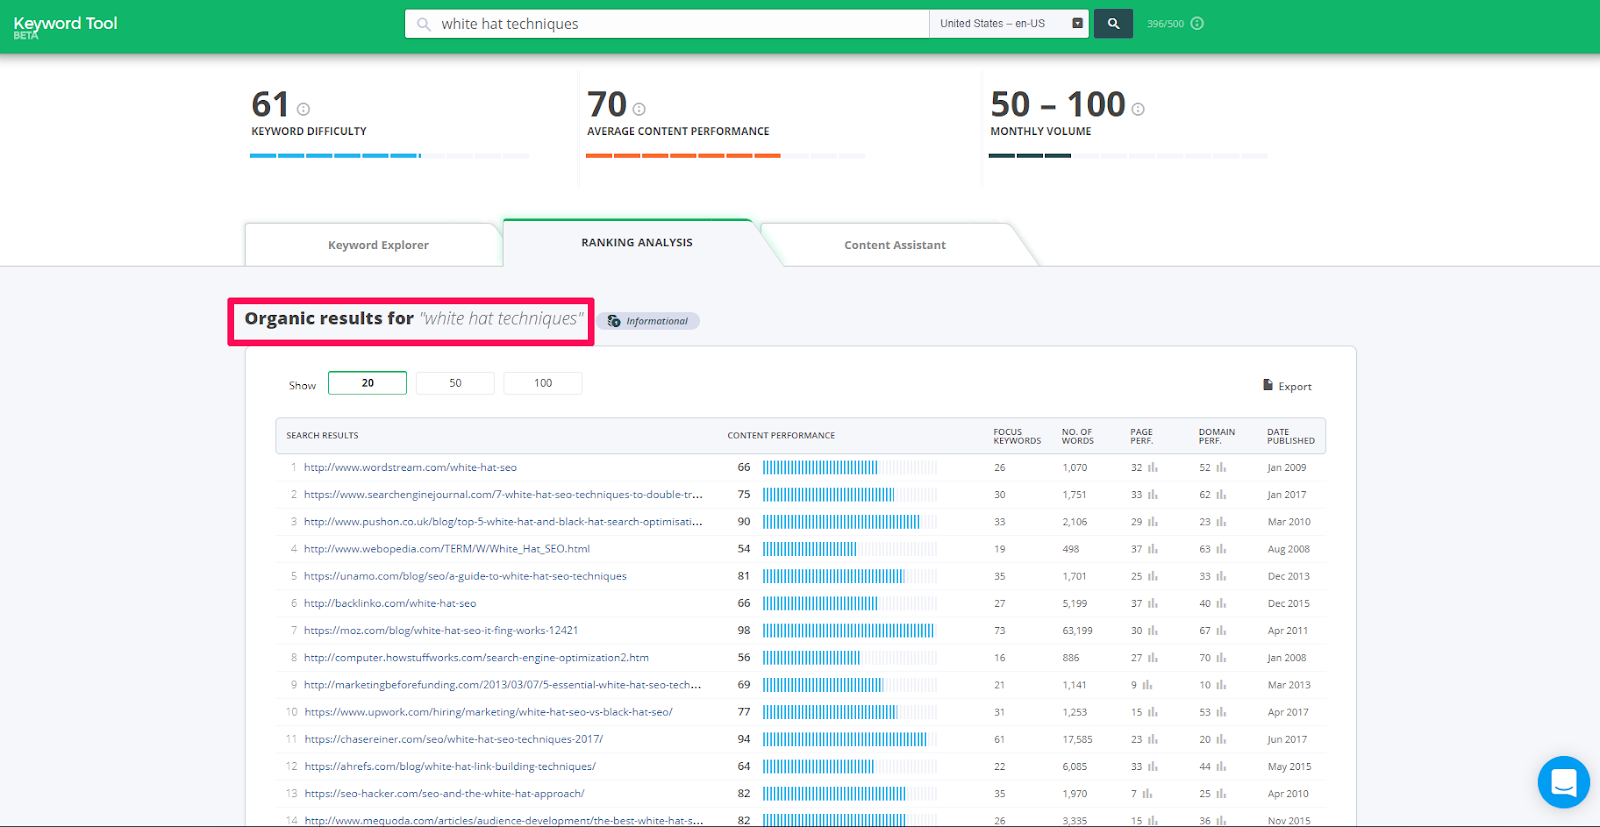Click the Search Results column header
This screenshot has height=827, width=1600.
click(x=322, y=436)
